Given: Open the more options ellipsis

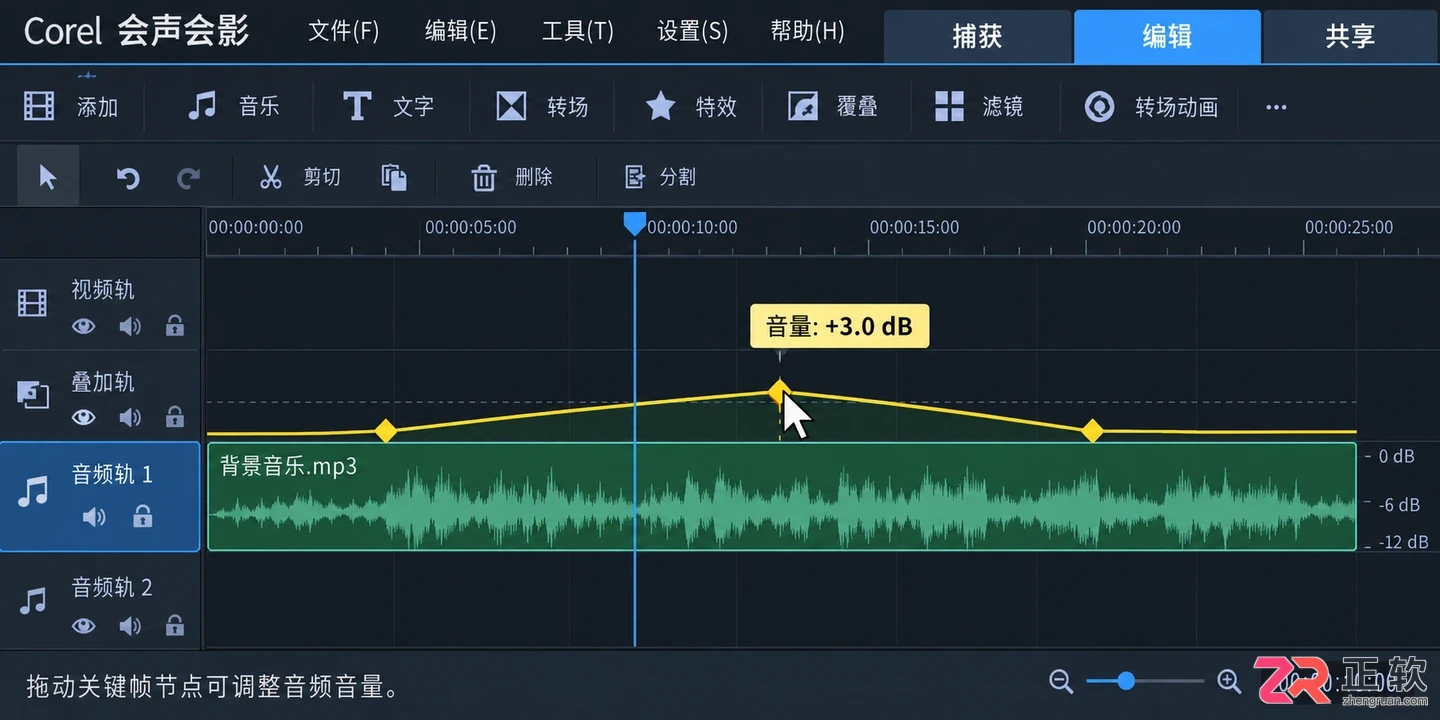Looking at the screenshot, I should point(1276,107).
